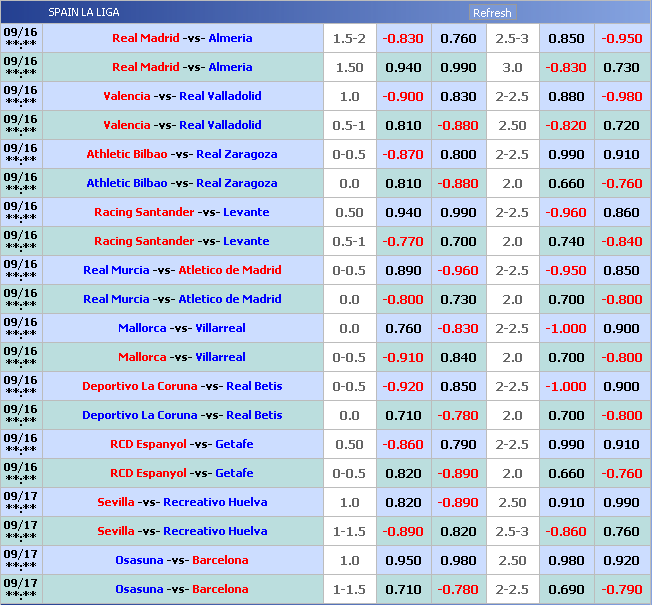Choose -0.900 odds for Valencia 1.0 handicap
This screenshot has width=652, height=605.
(x=403, y=96)
